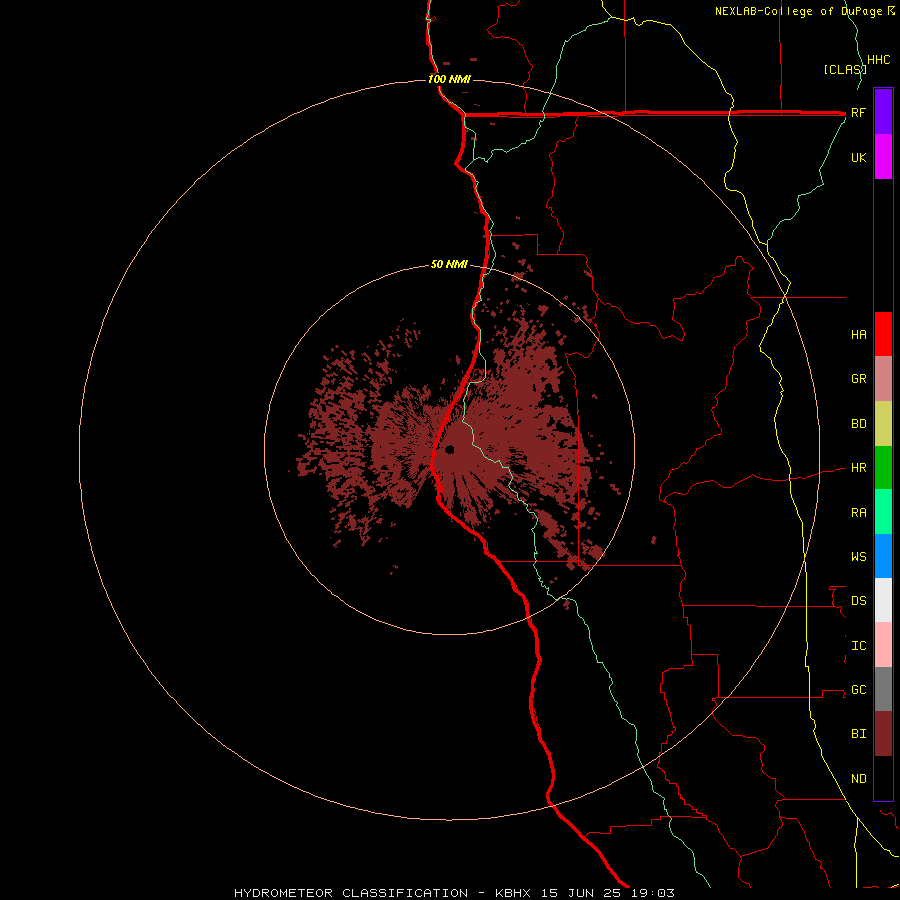Click the [CLAS] units label
Screen dimensions: 900x900
[845, 69]
